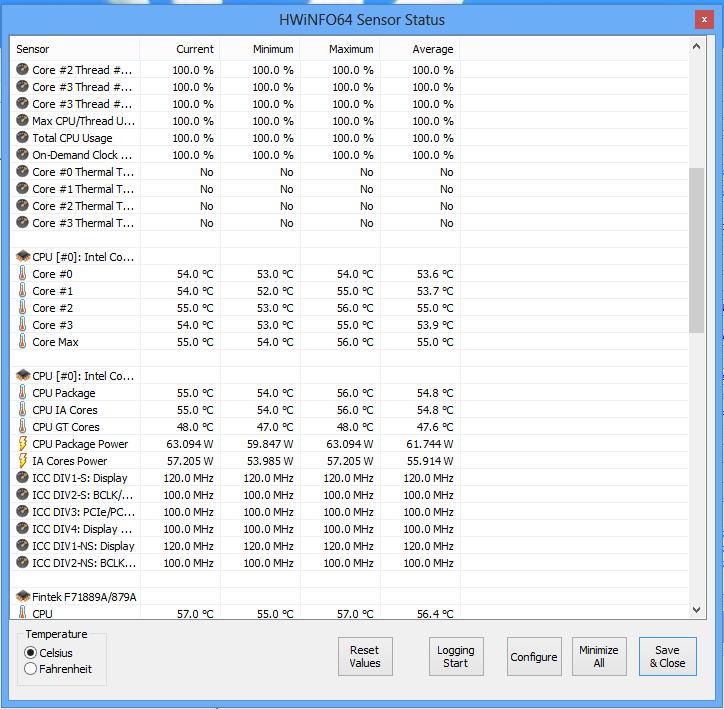This screenshot has height=709, width=724.
Task: Click the thermometer icon of Core #1
Action: click(22, 290)
